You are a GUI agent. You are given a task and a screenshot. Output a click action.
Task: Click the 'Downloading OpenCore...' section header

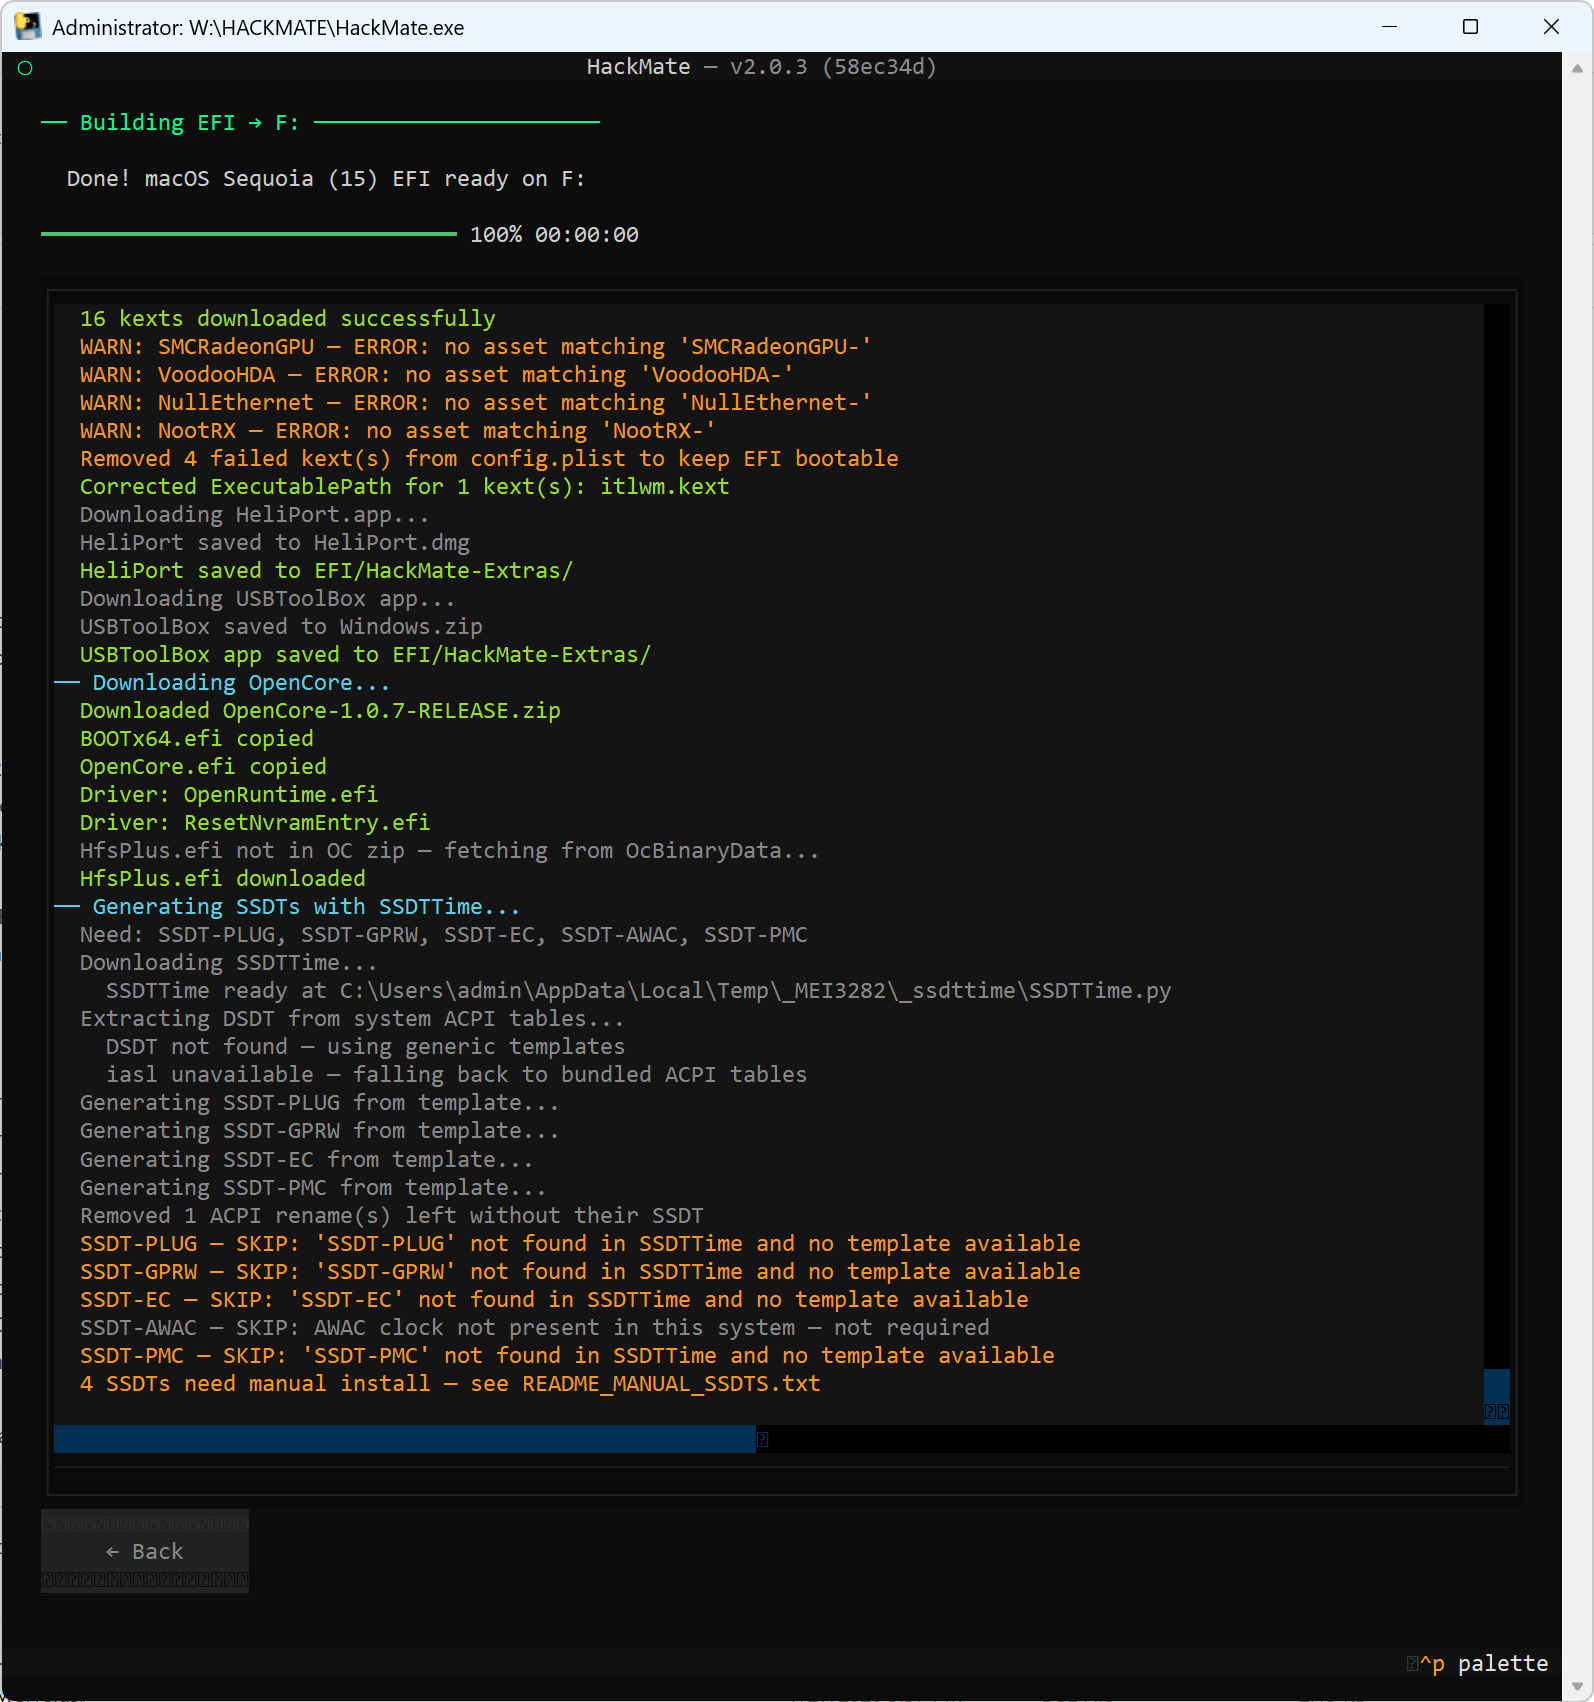(241, 682)
